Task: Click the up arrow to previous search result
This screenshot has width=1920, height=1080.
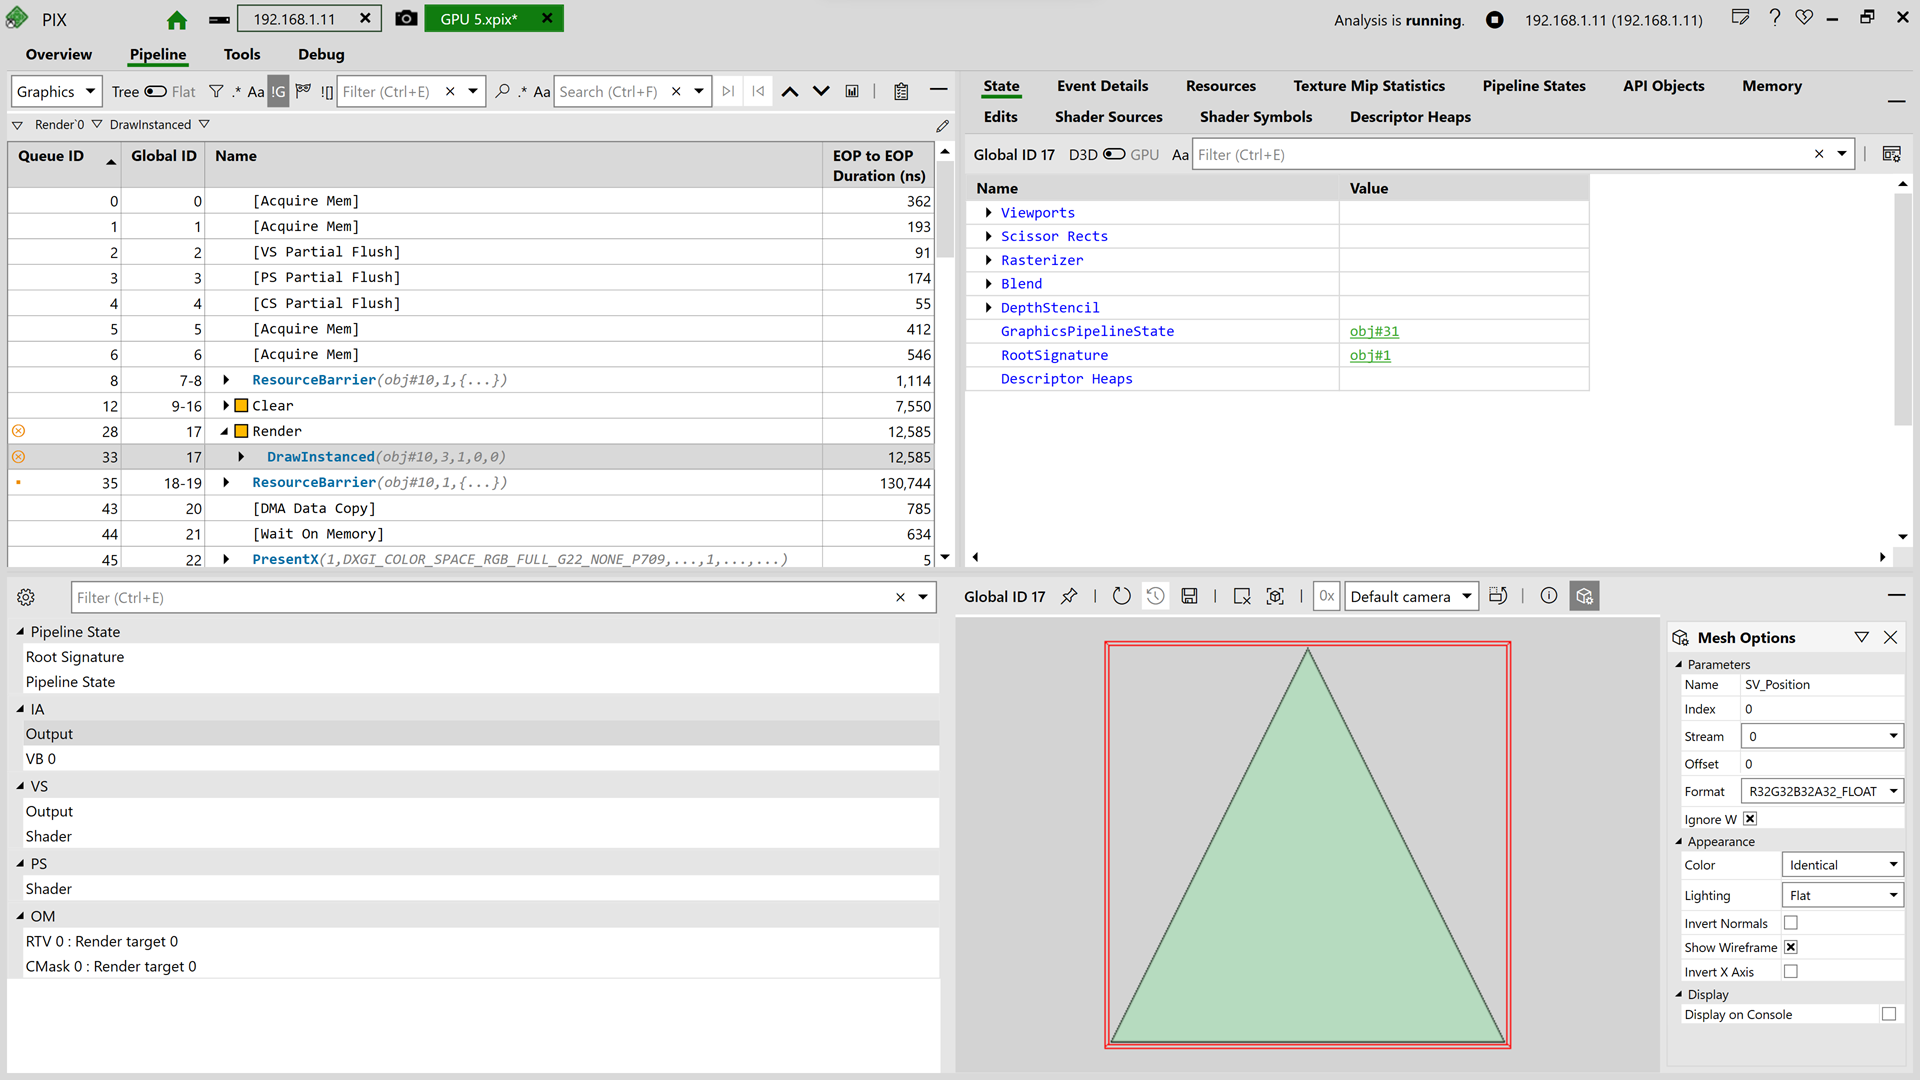Action: [x=790, y=91]
